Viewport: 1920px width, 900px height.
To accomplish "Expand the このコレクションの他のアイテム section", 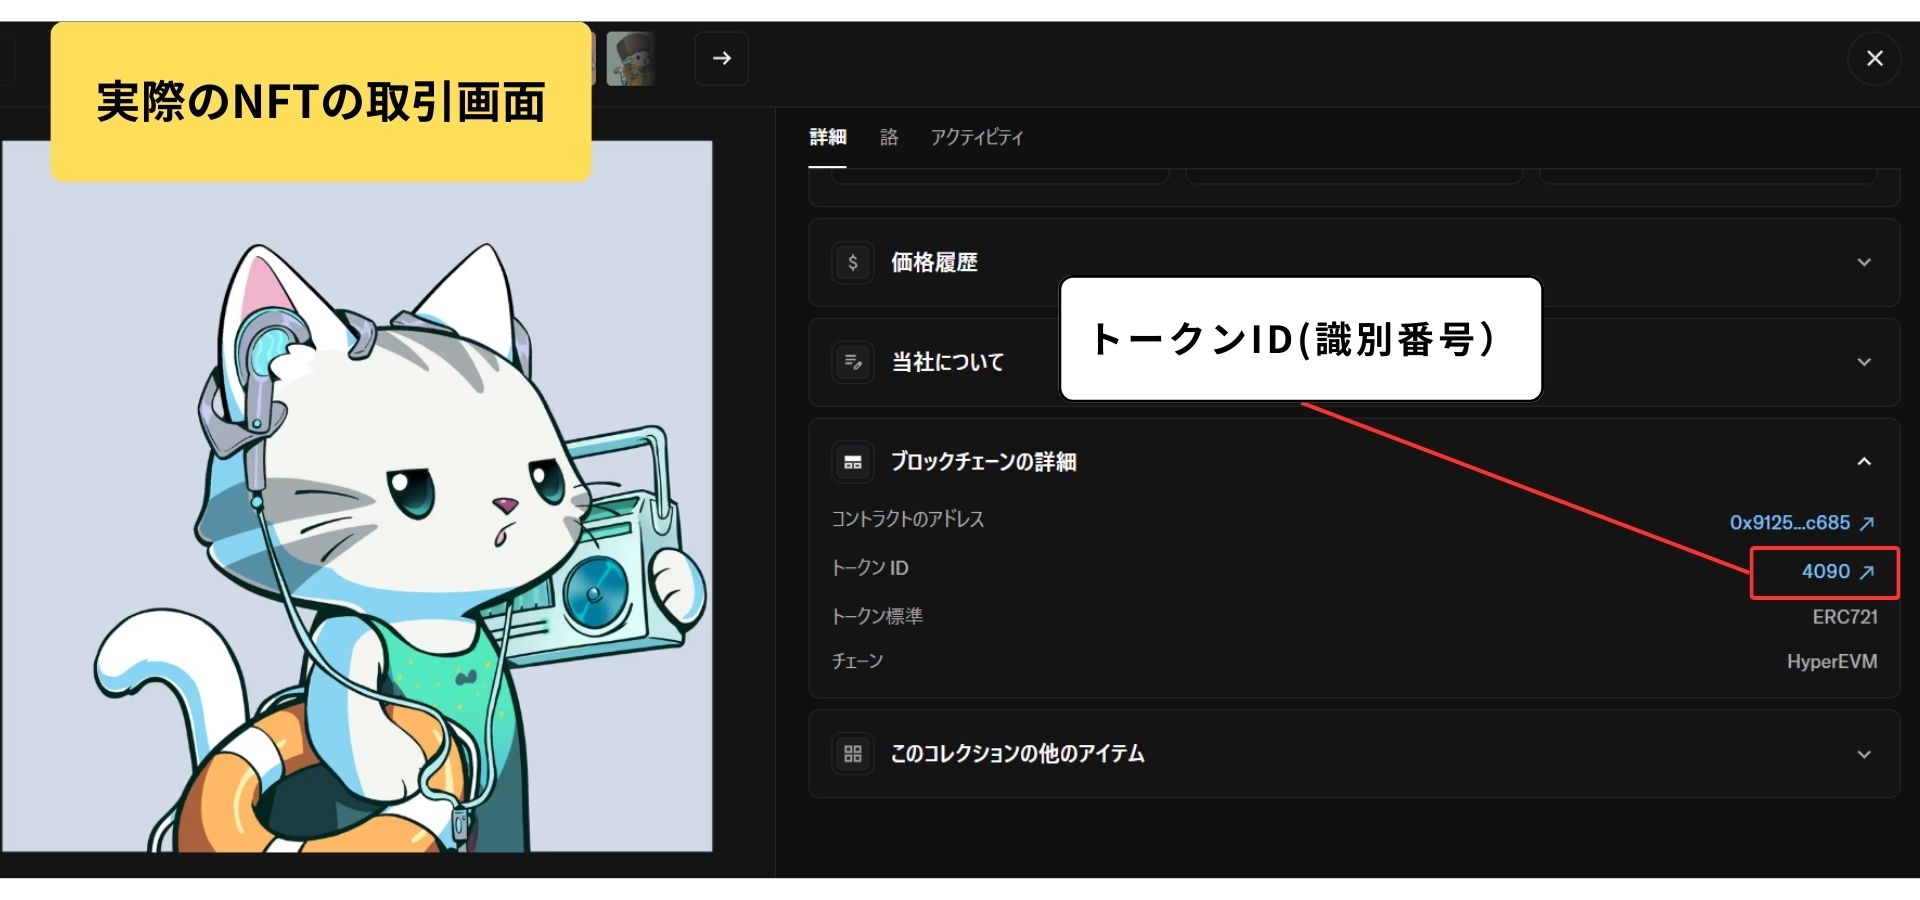I will (1865, 754).
